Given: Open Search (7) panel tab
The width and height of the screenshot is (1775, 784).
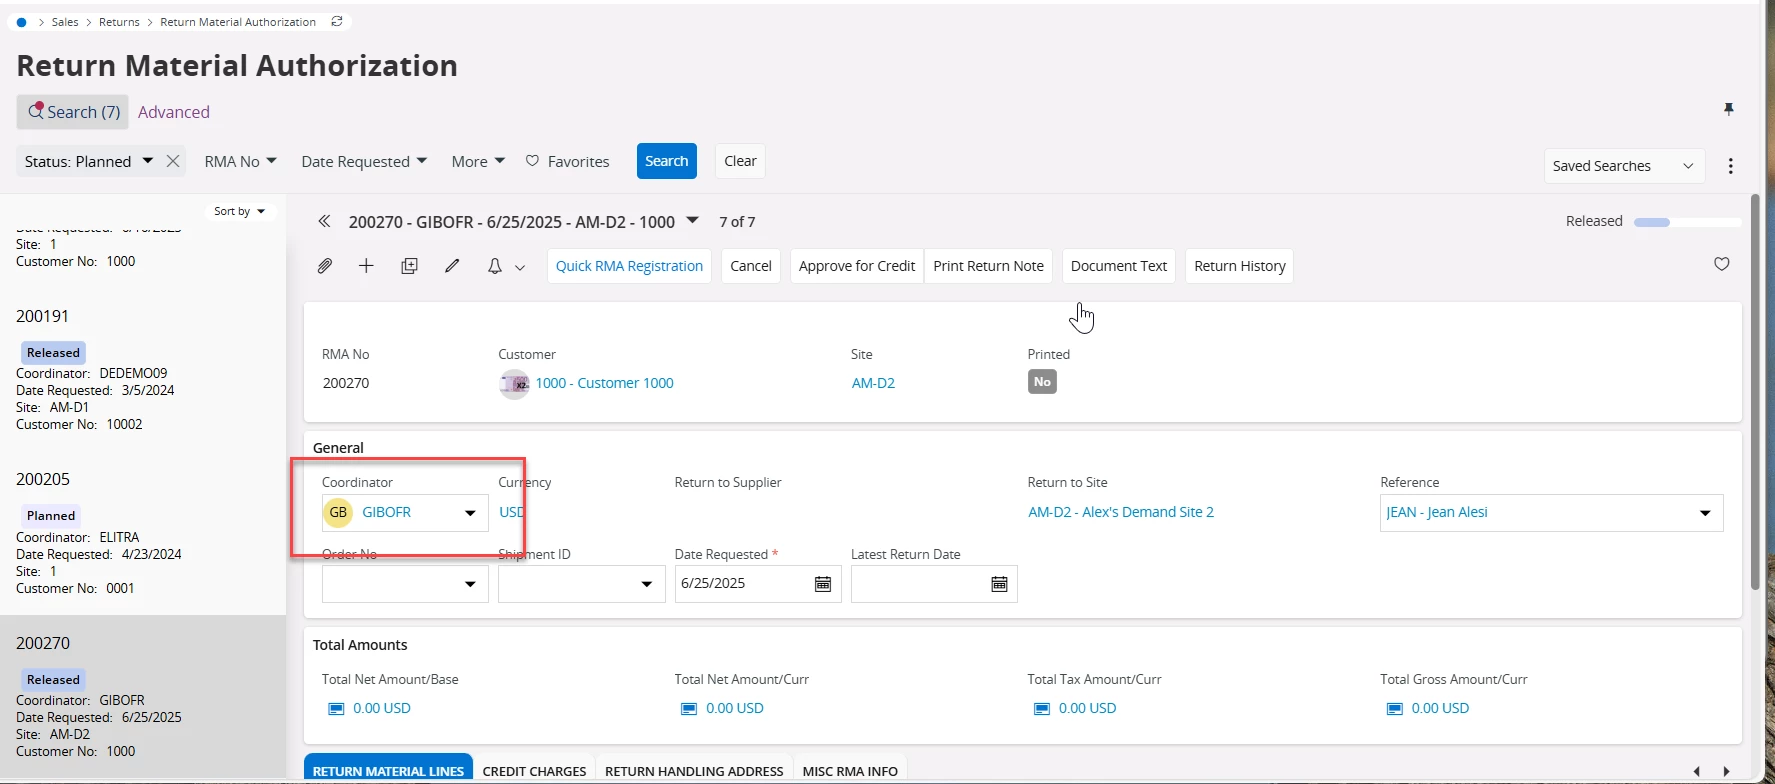Looking at the screenshot, I should [x=73, y=112].
